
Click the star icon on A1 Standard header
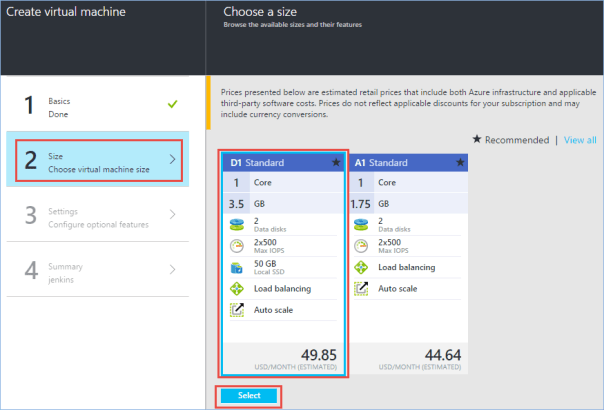[x=459, y=162]
